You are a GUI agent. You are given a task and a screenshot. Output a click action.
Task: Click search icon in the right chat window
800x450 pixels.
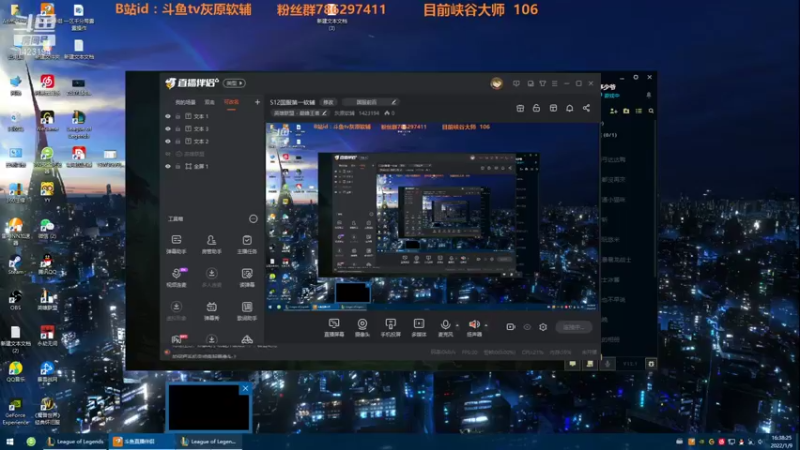click(x=651, y=111)
